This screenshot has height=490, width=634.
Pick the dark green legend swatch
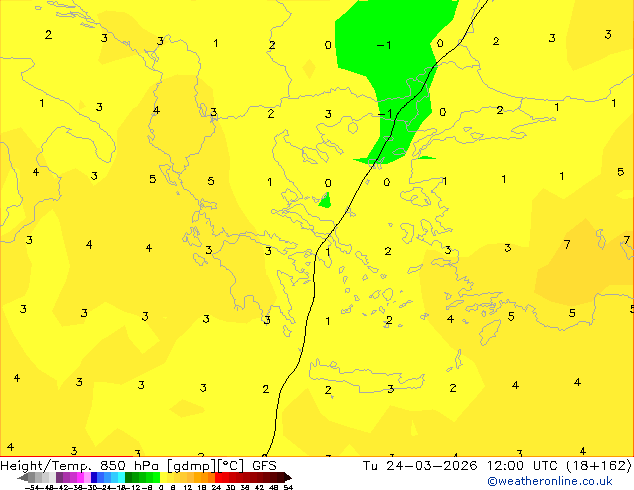click(x=129, y=477)
